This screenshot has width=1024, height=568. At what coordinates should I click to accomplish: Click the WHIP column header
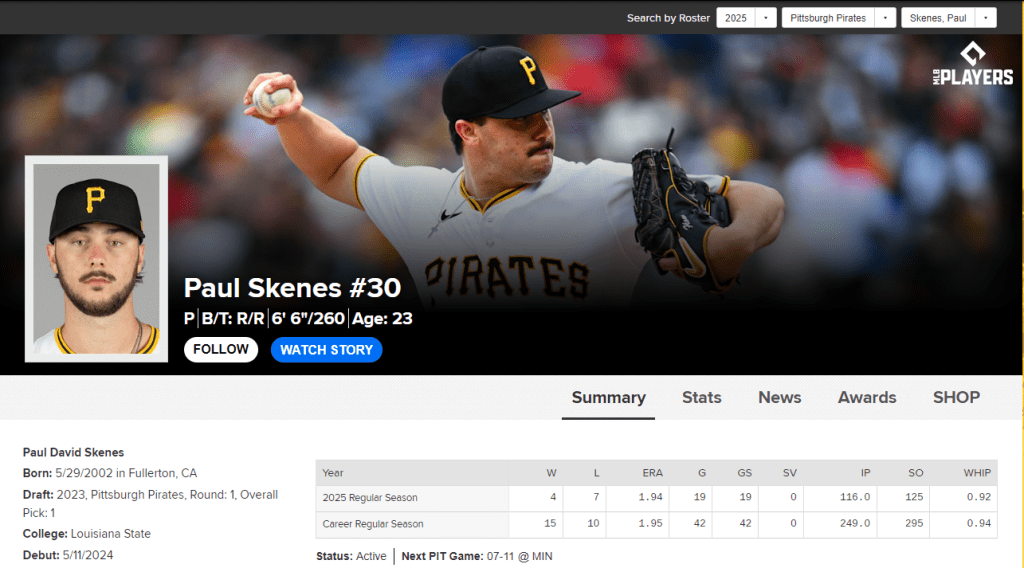(x=977, y=473)
